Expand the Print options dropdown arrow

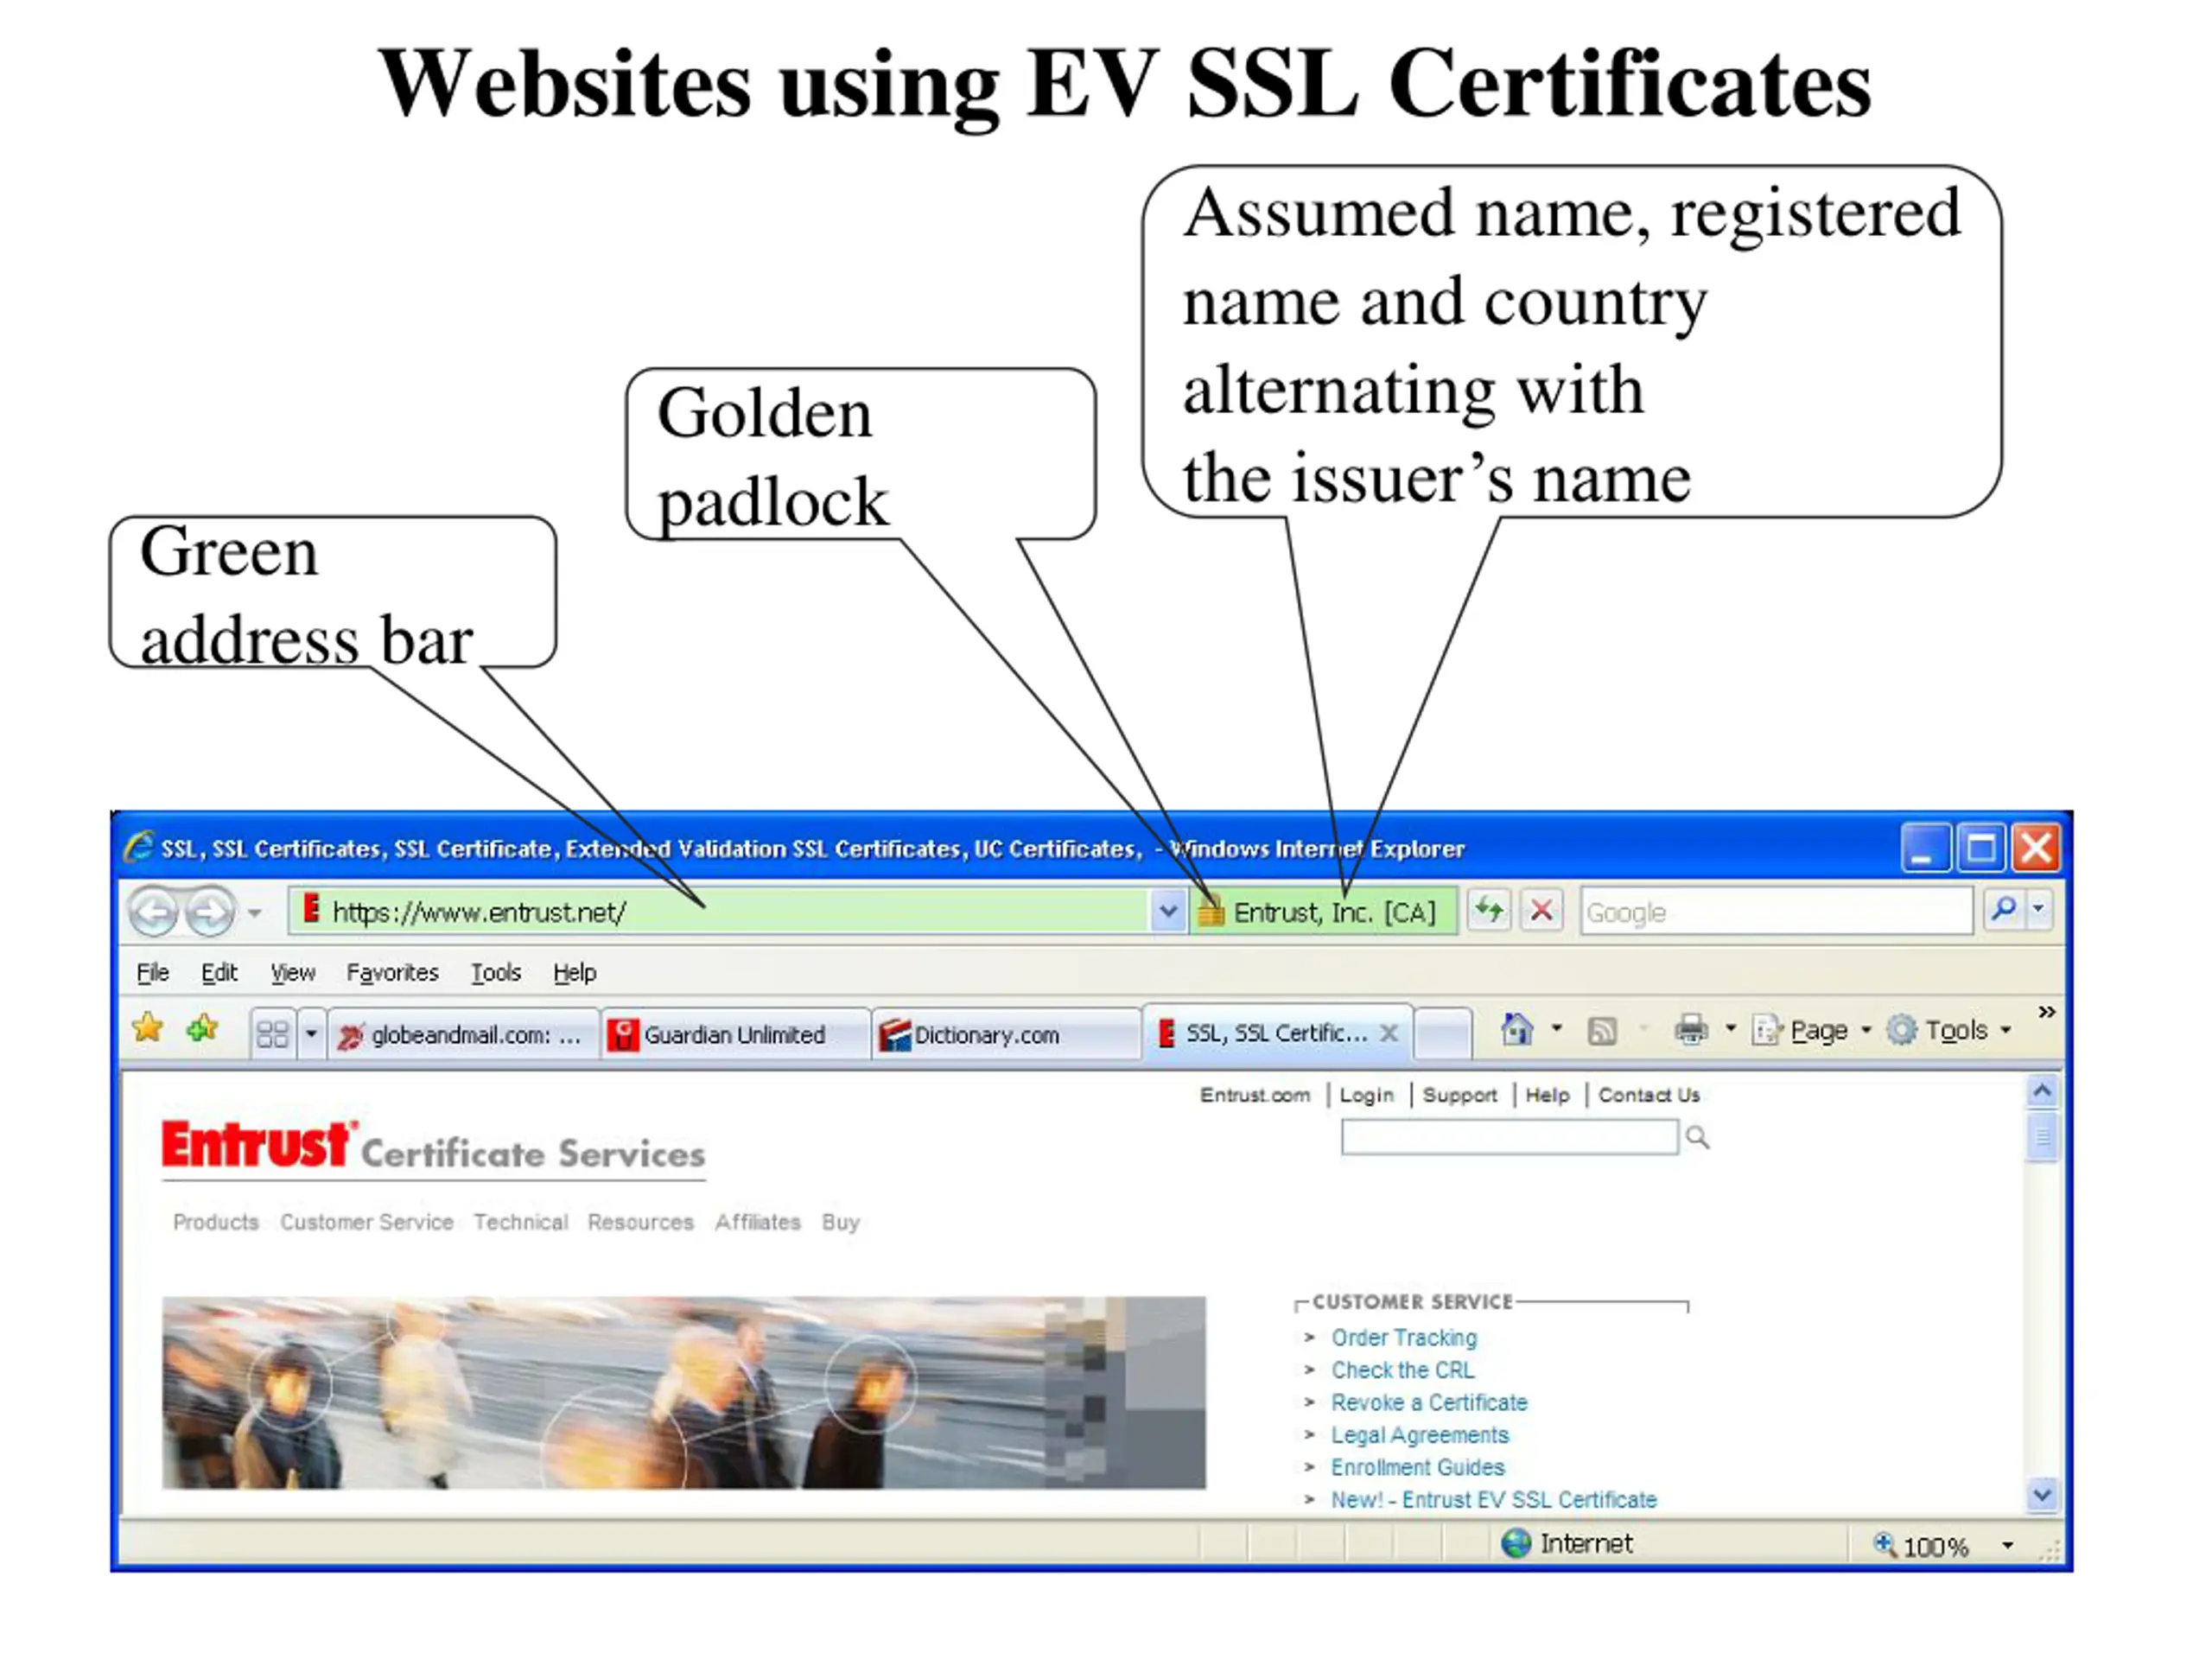coord(1731,1029)
